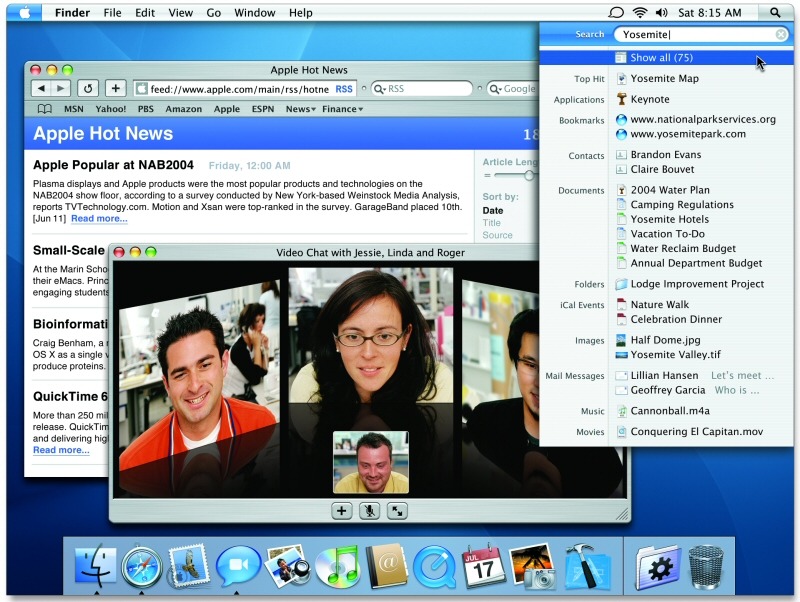The image size is (800, 602).
Task: Open the Apple menu logo
Action: 25,13
